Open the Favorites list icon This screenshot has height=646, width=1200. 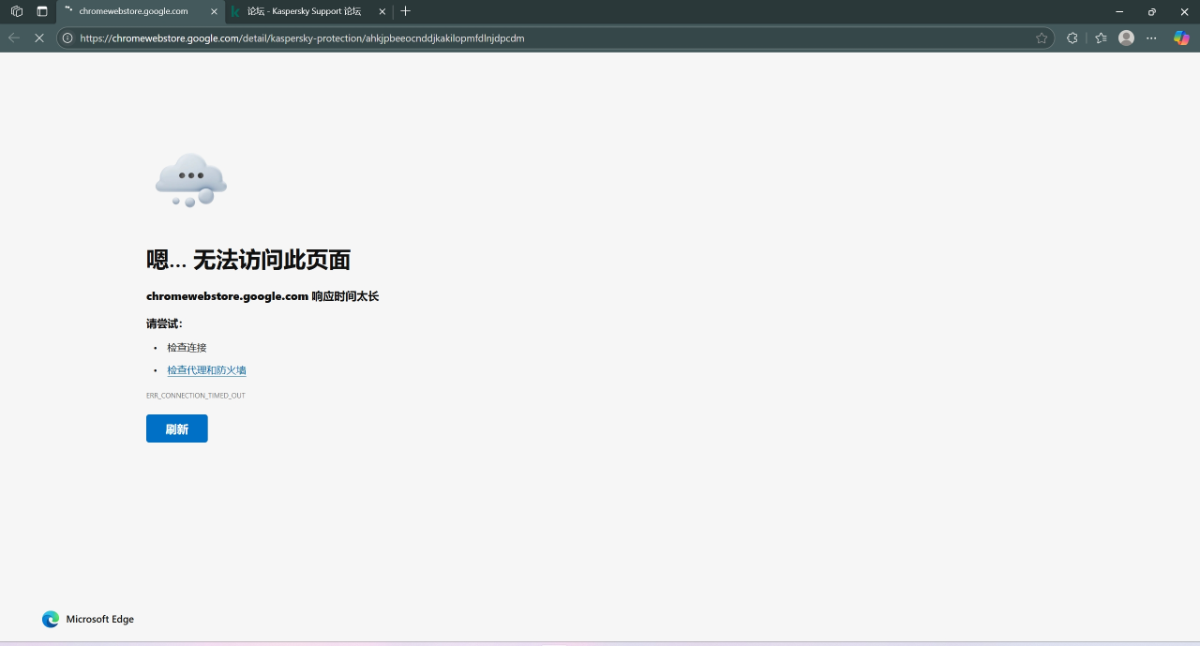click(x=1101, y=38)
